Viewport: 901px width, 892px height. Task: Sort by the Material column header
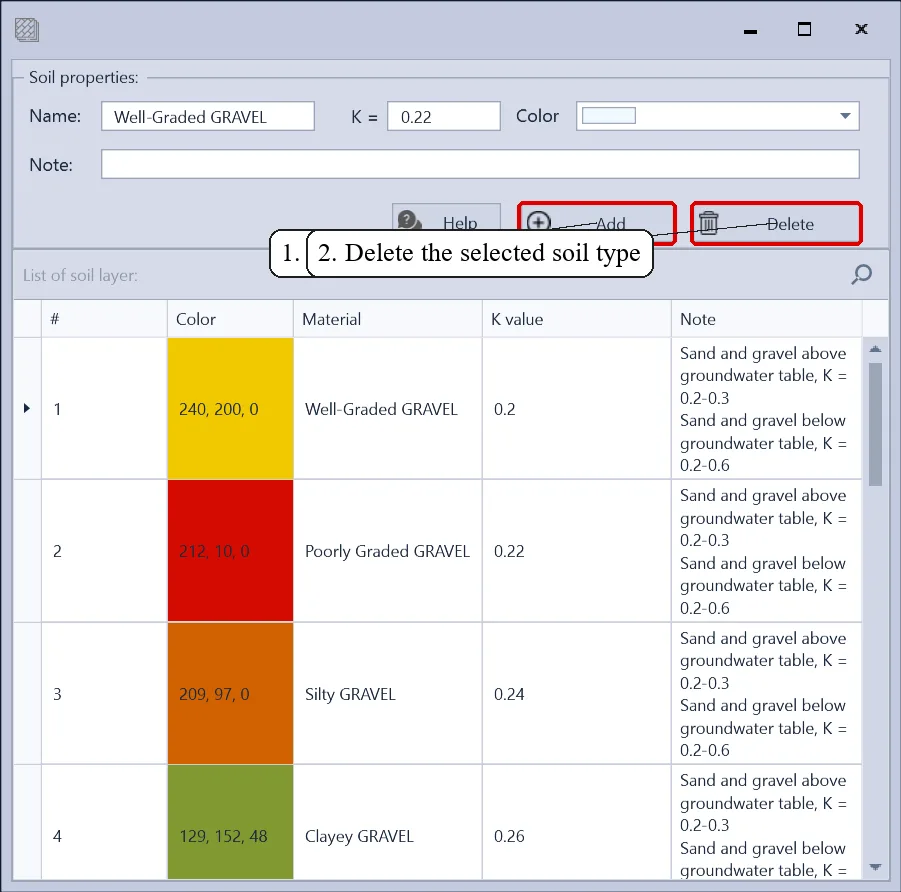coord(388,319)
